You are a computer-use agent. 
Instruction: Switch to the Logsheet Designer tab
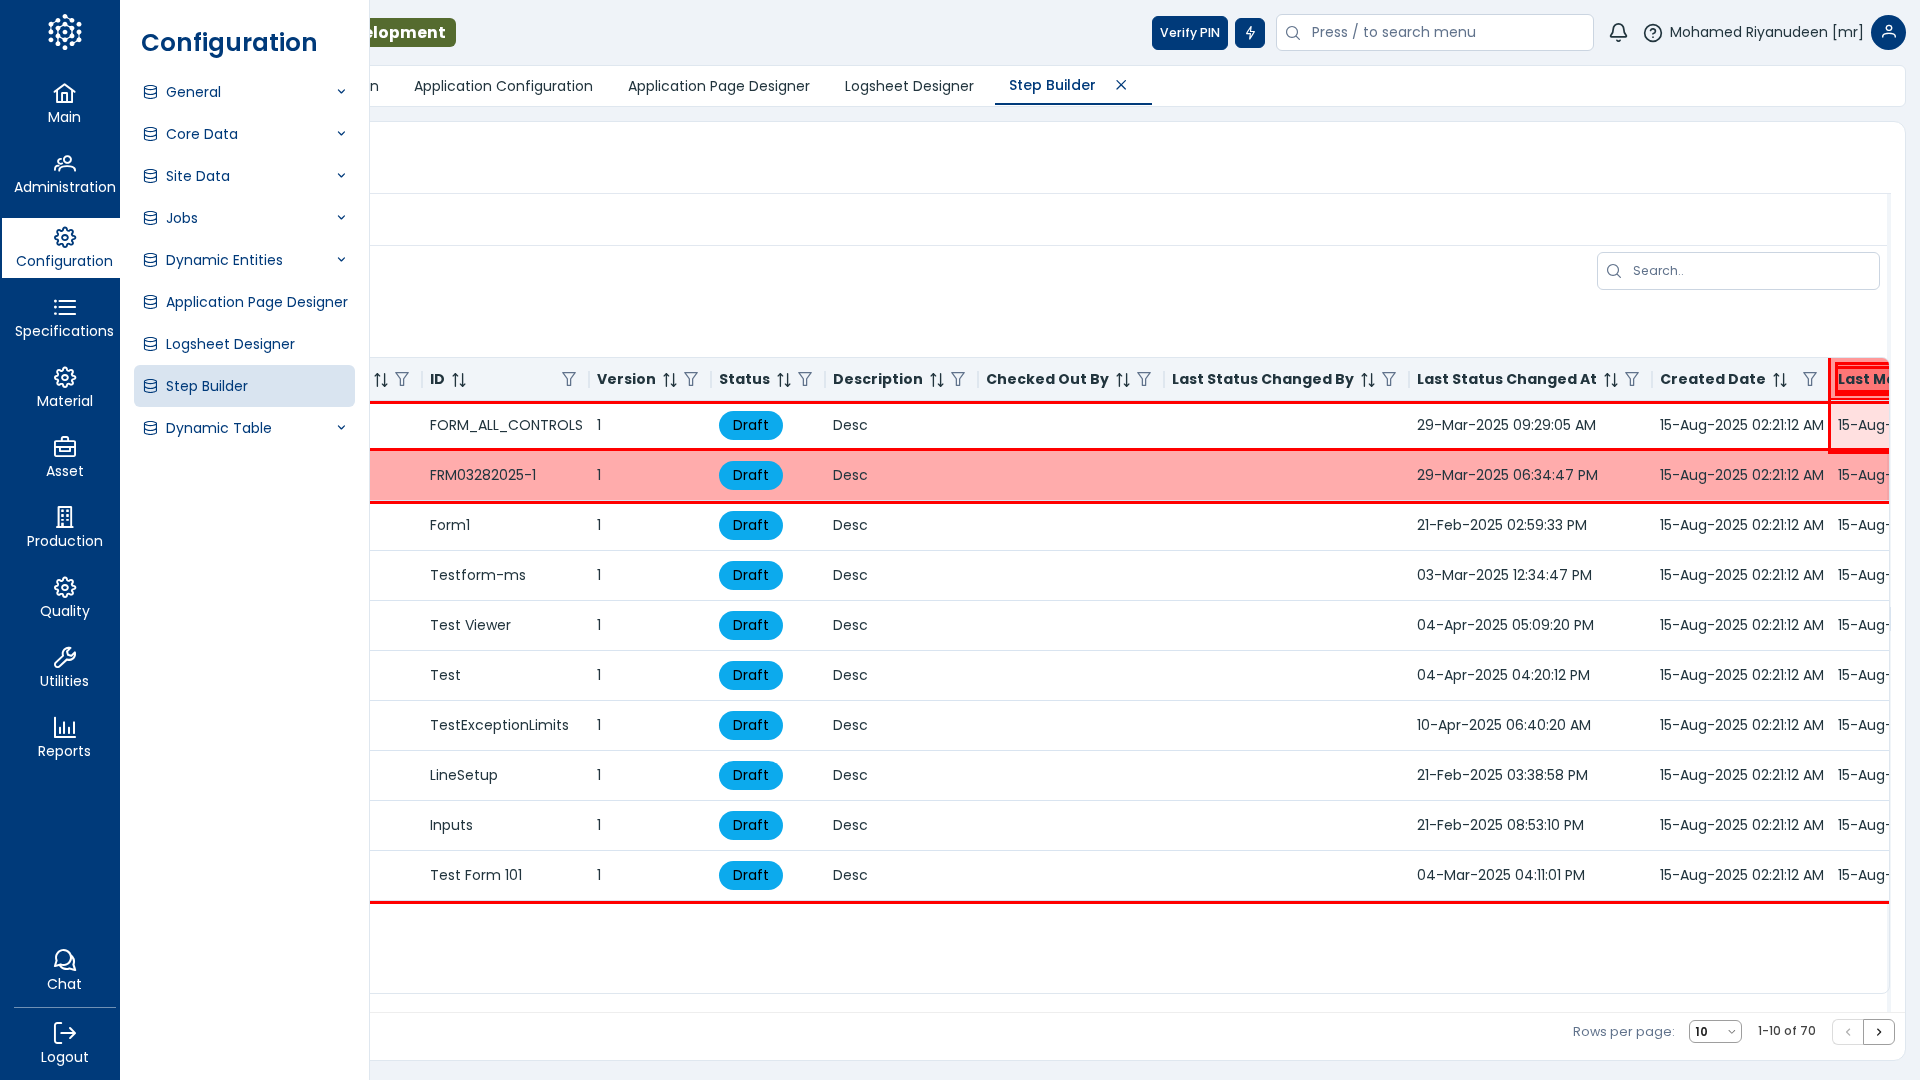908,86
